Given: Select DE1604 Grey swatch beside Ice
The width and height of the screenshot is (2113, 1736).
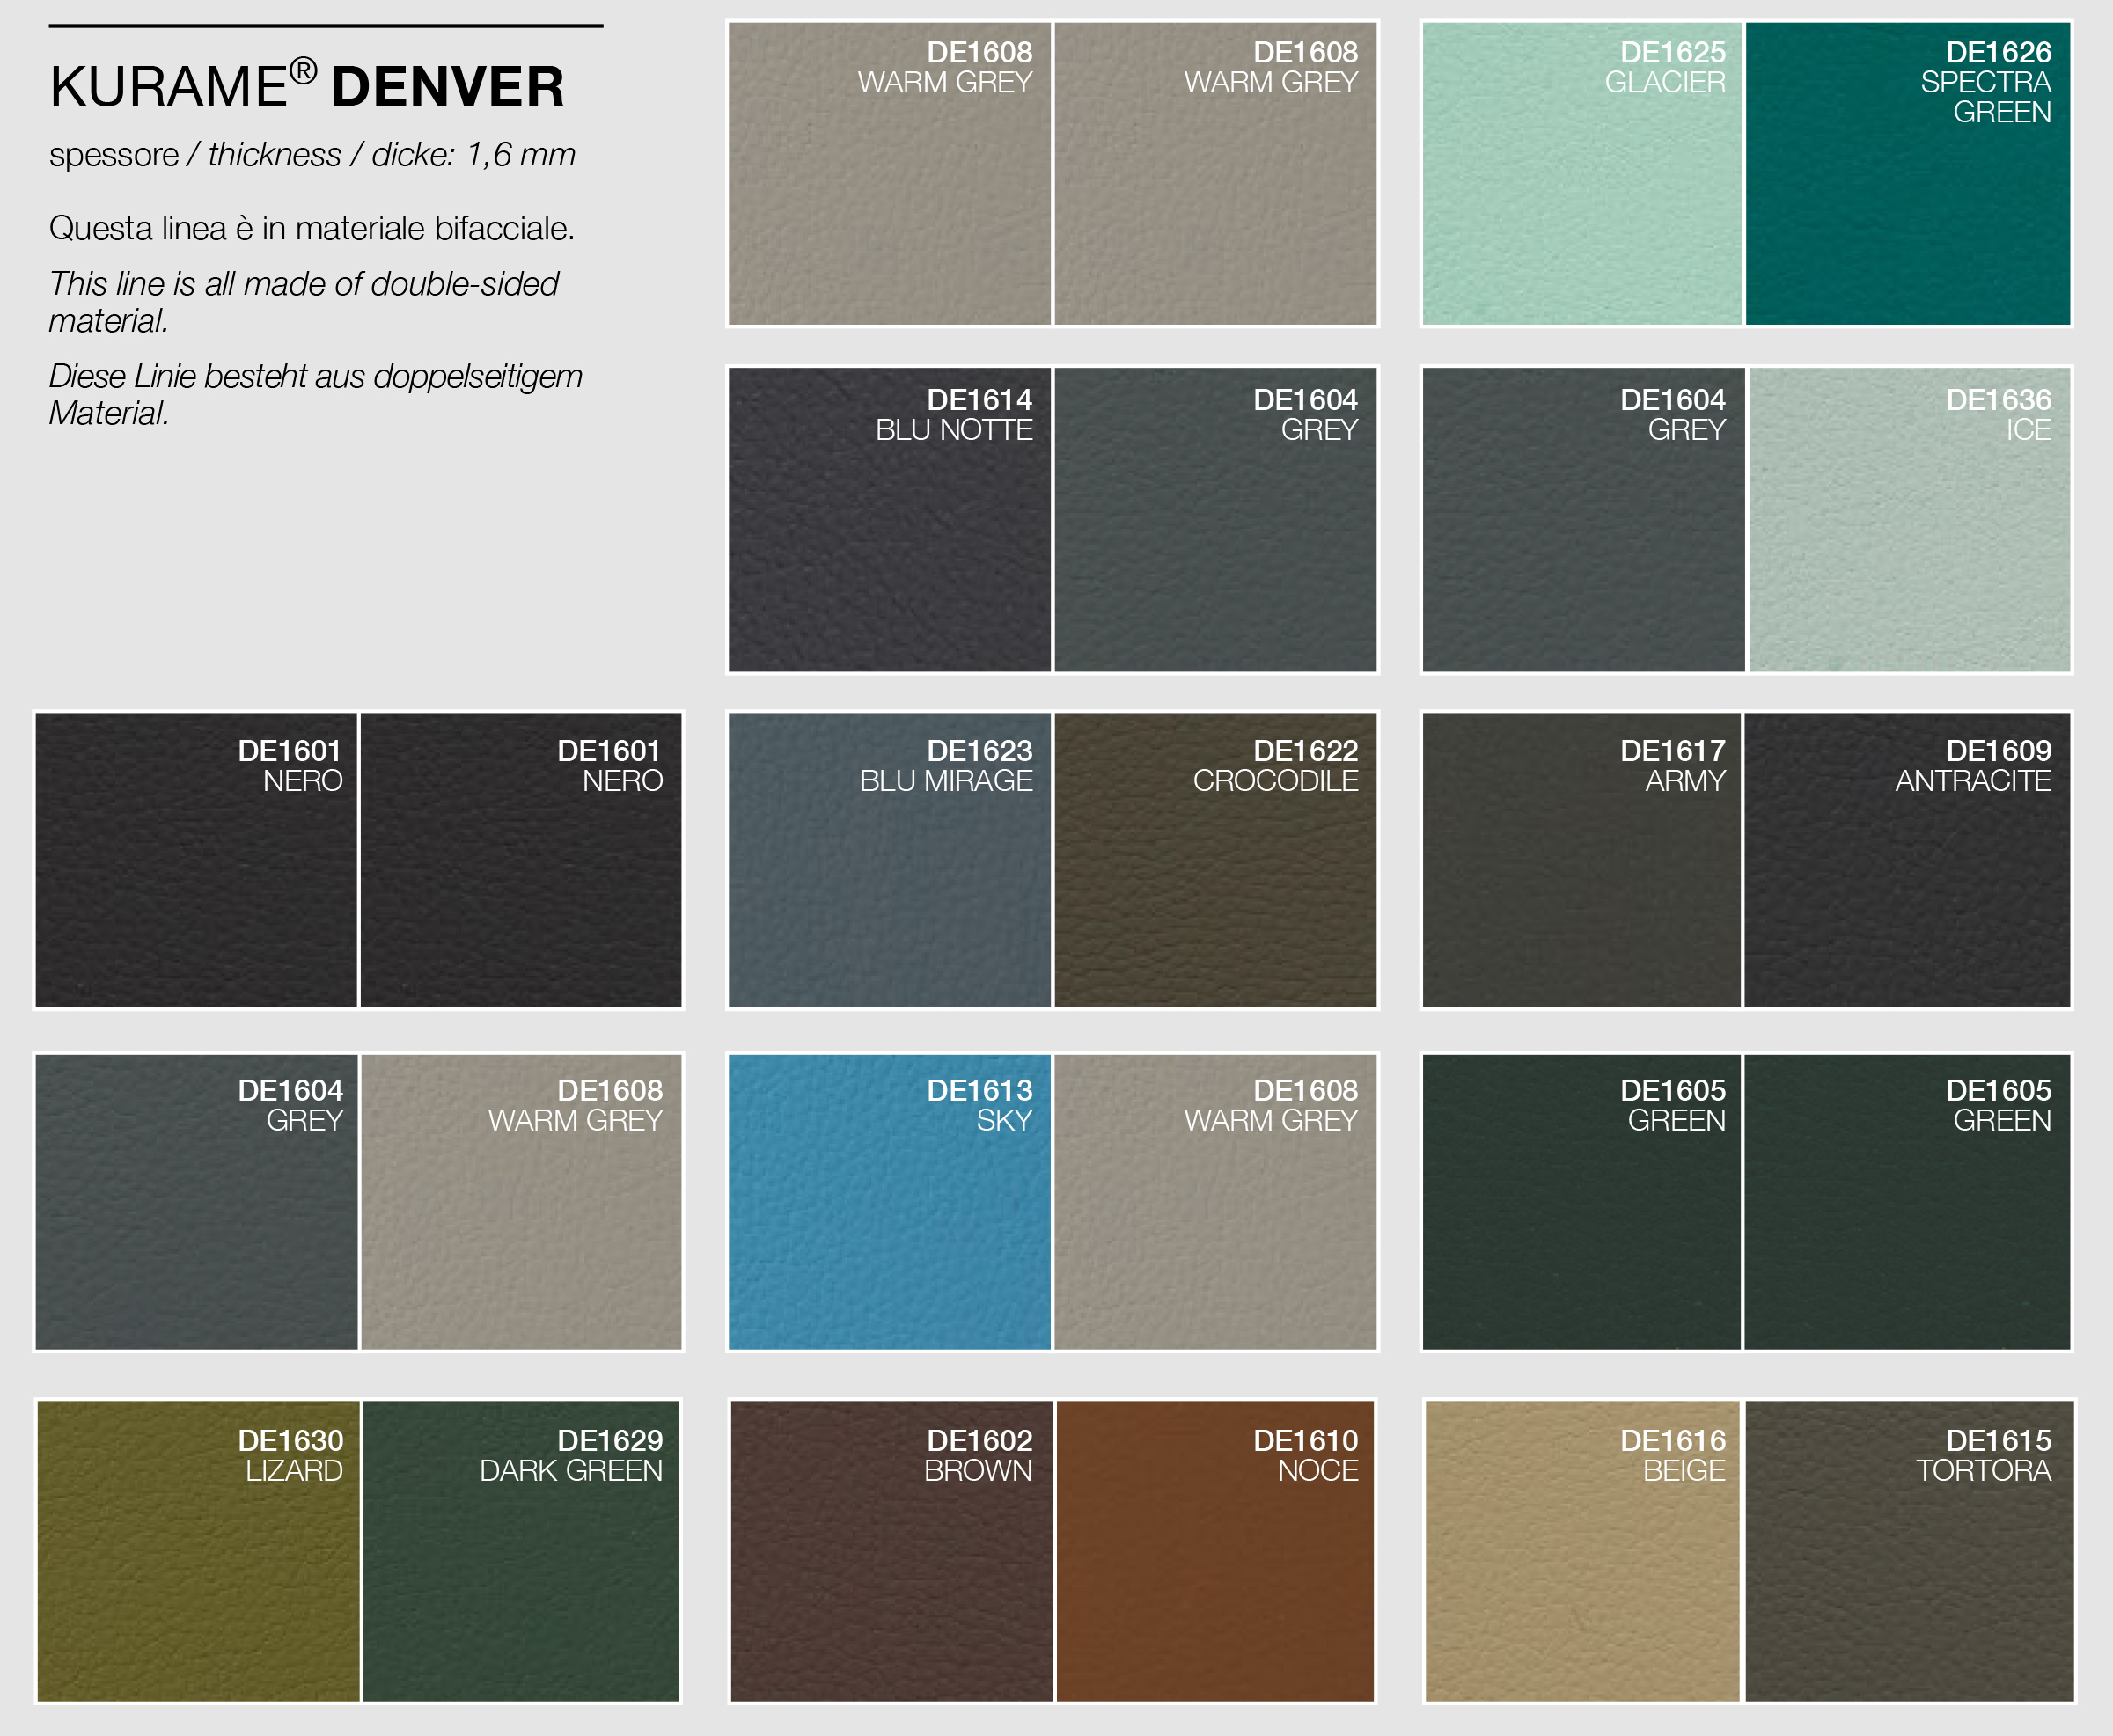Looking at the screenshot, I should click(x=1583, y=520).
